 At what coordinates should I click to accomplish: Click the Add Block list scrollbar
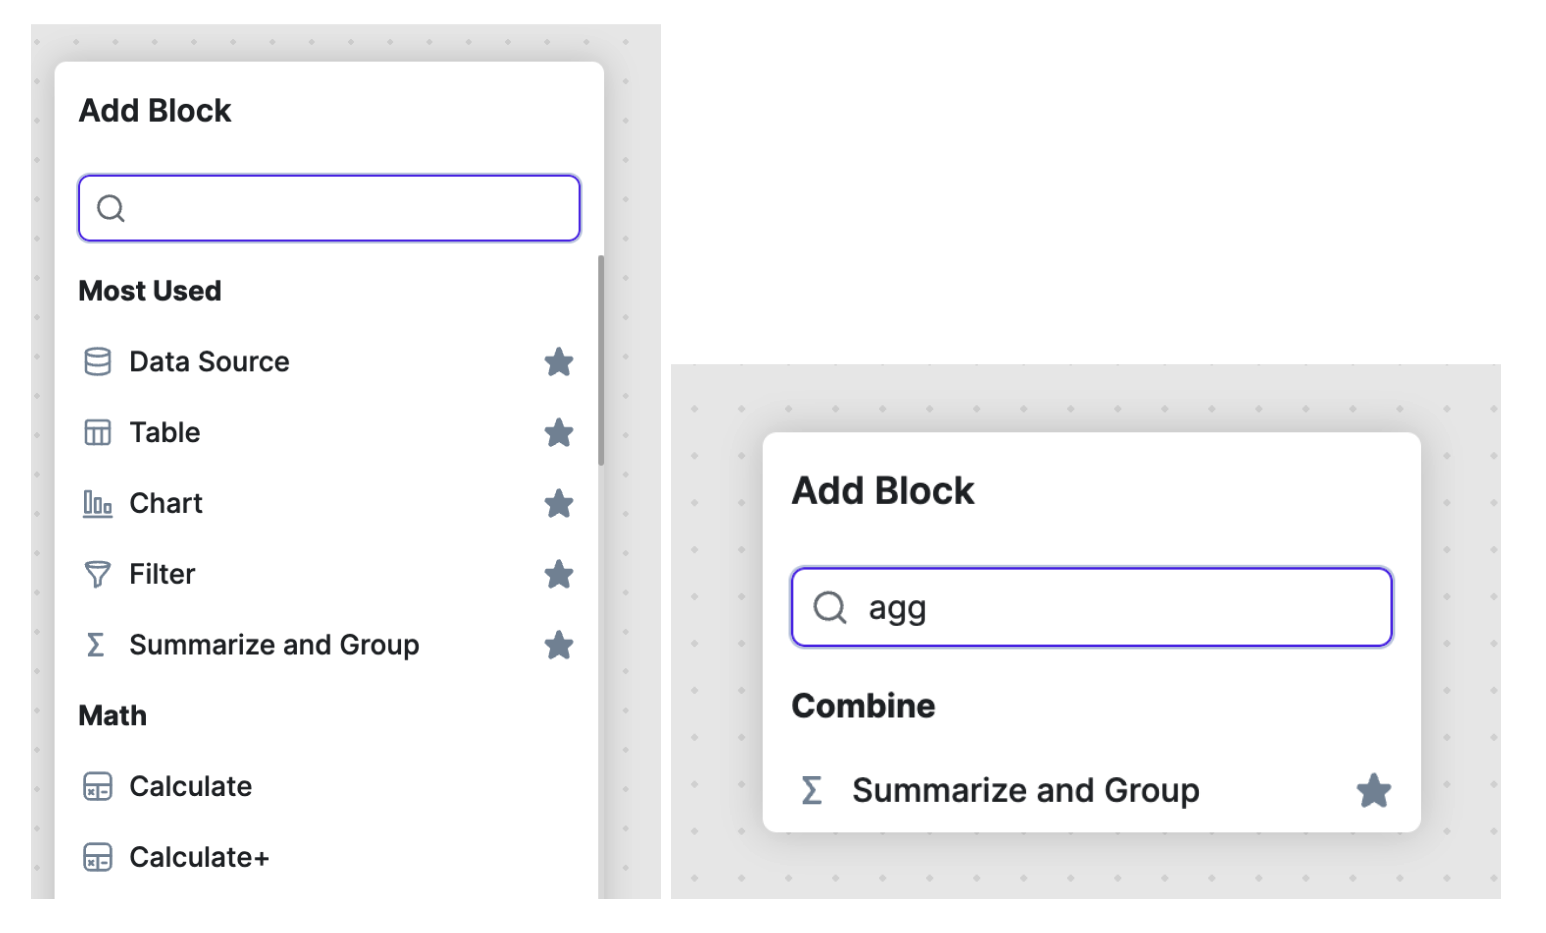click(x=601, y=360)
